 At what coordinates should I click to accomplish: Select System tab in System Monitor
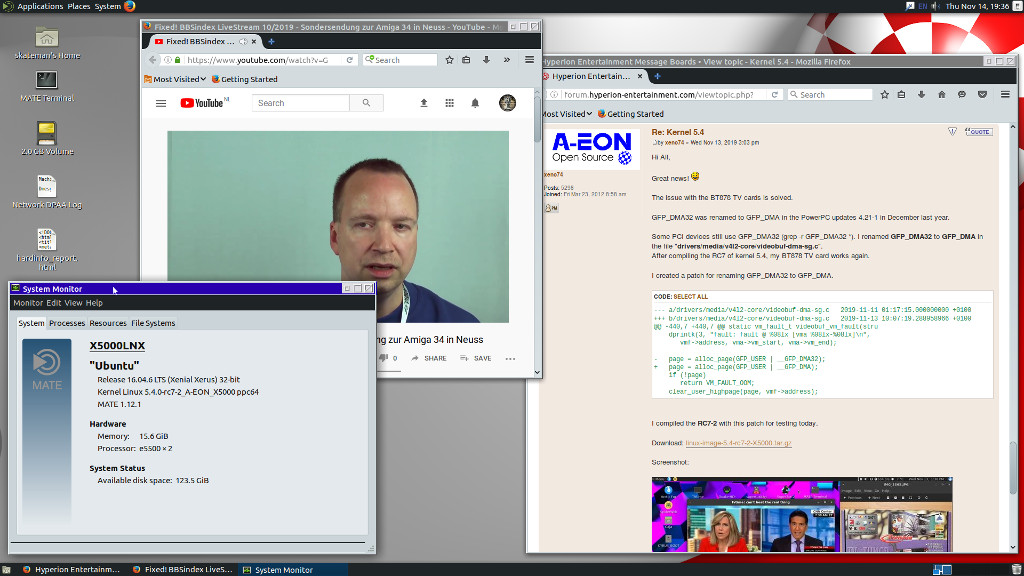coord(31,323)
